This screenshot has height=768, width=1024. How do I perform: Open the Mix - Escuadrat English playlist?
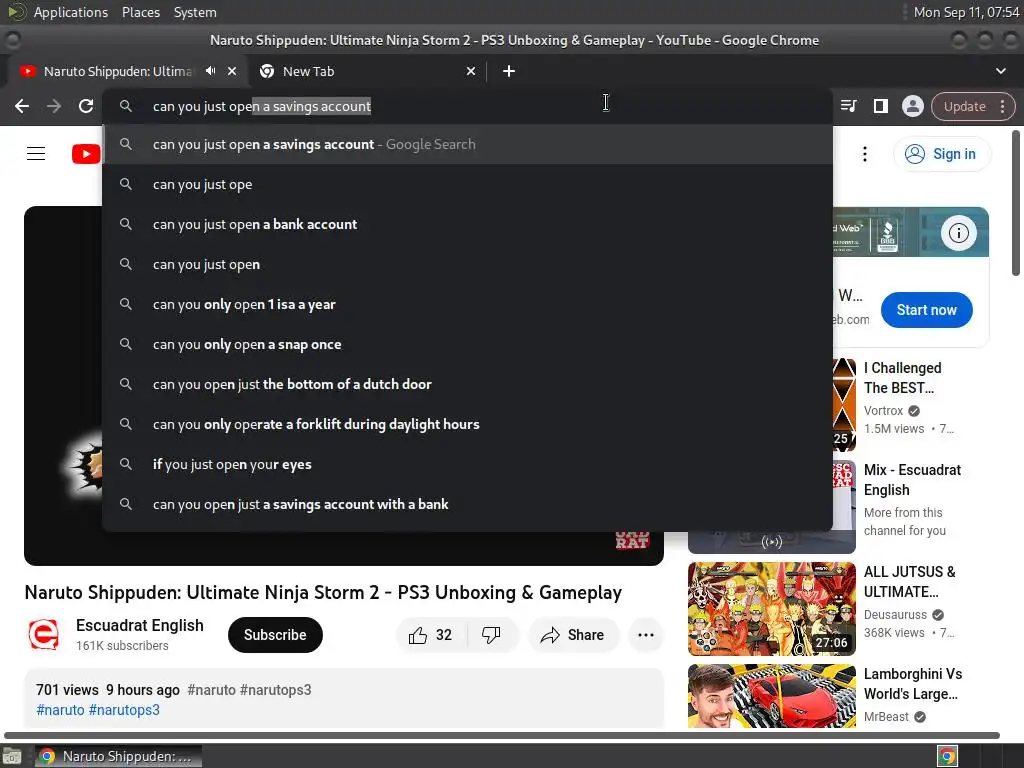click(x=912, y=480)
